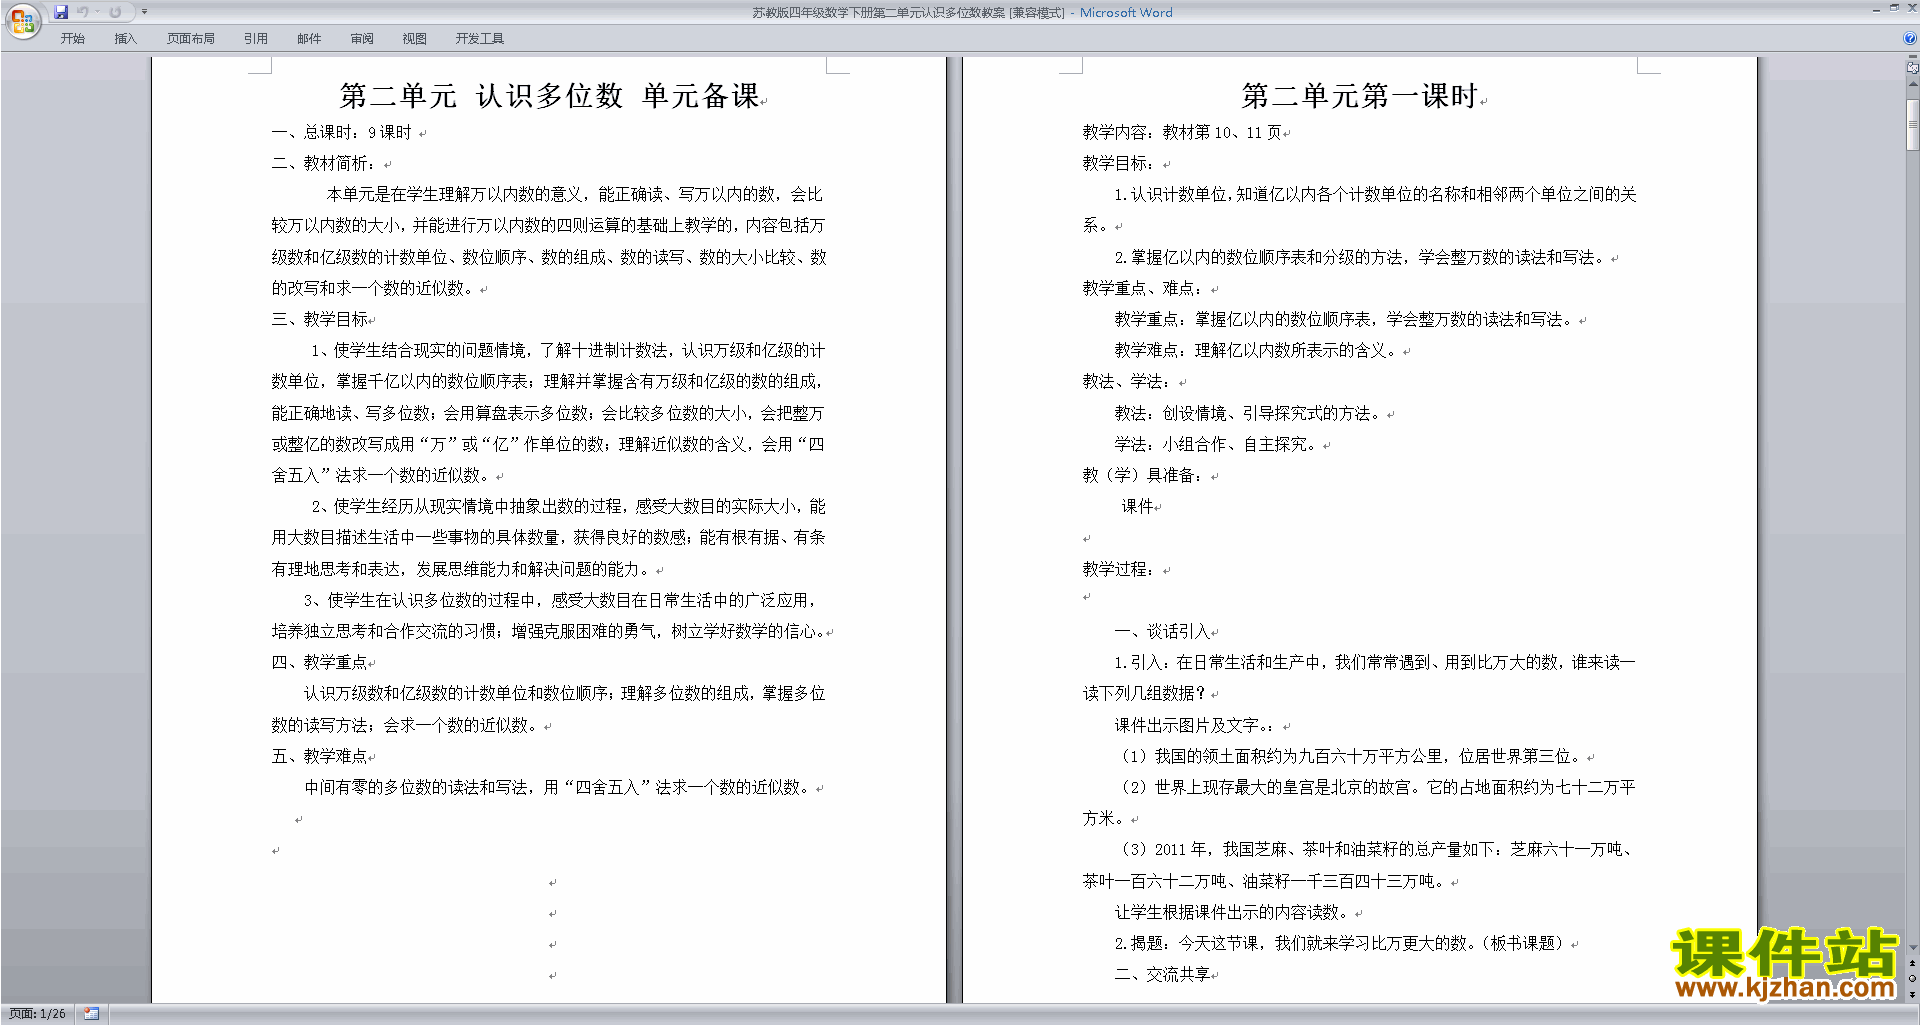This screenshot has width=1920, height=1025.
Task: Click the line 教学难点：理解亿以内数所表示的含义。
Action: point(1257,350)
